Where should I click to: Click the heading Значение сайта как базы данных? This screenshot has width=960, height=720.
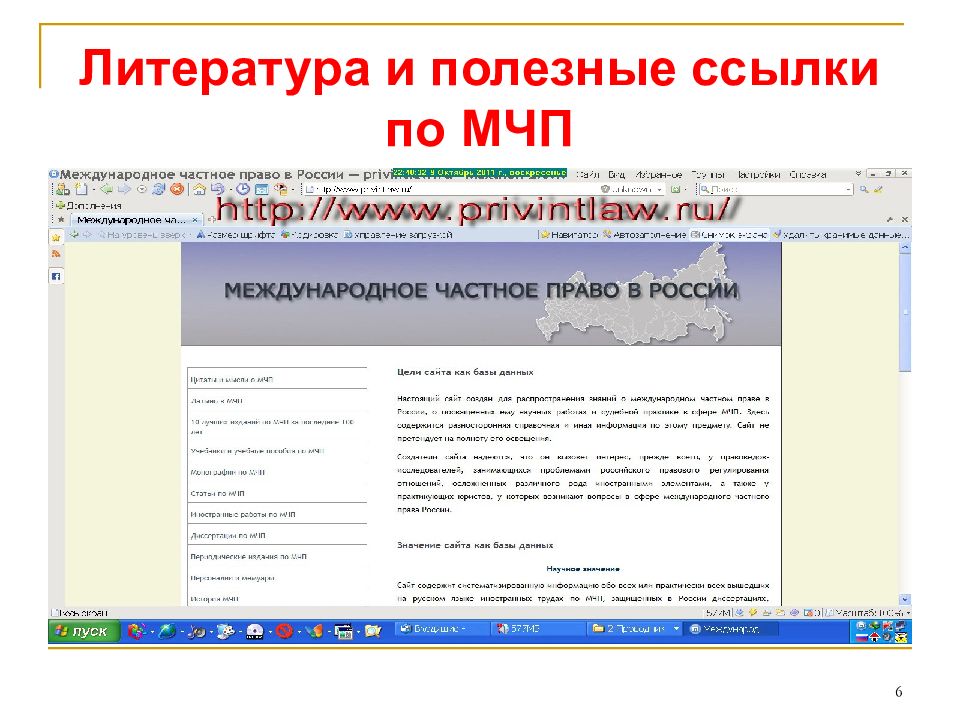(475, 546)
